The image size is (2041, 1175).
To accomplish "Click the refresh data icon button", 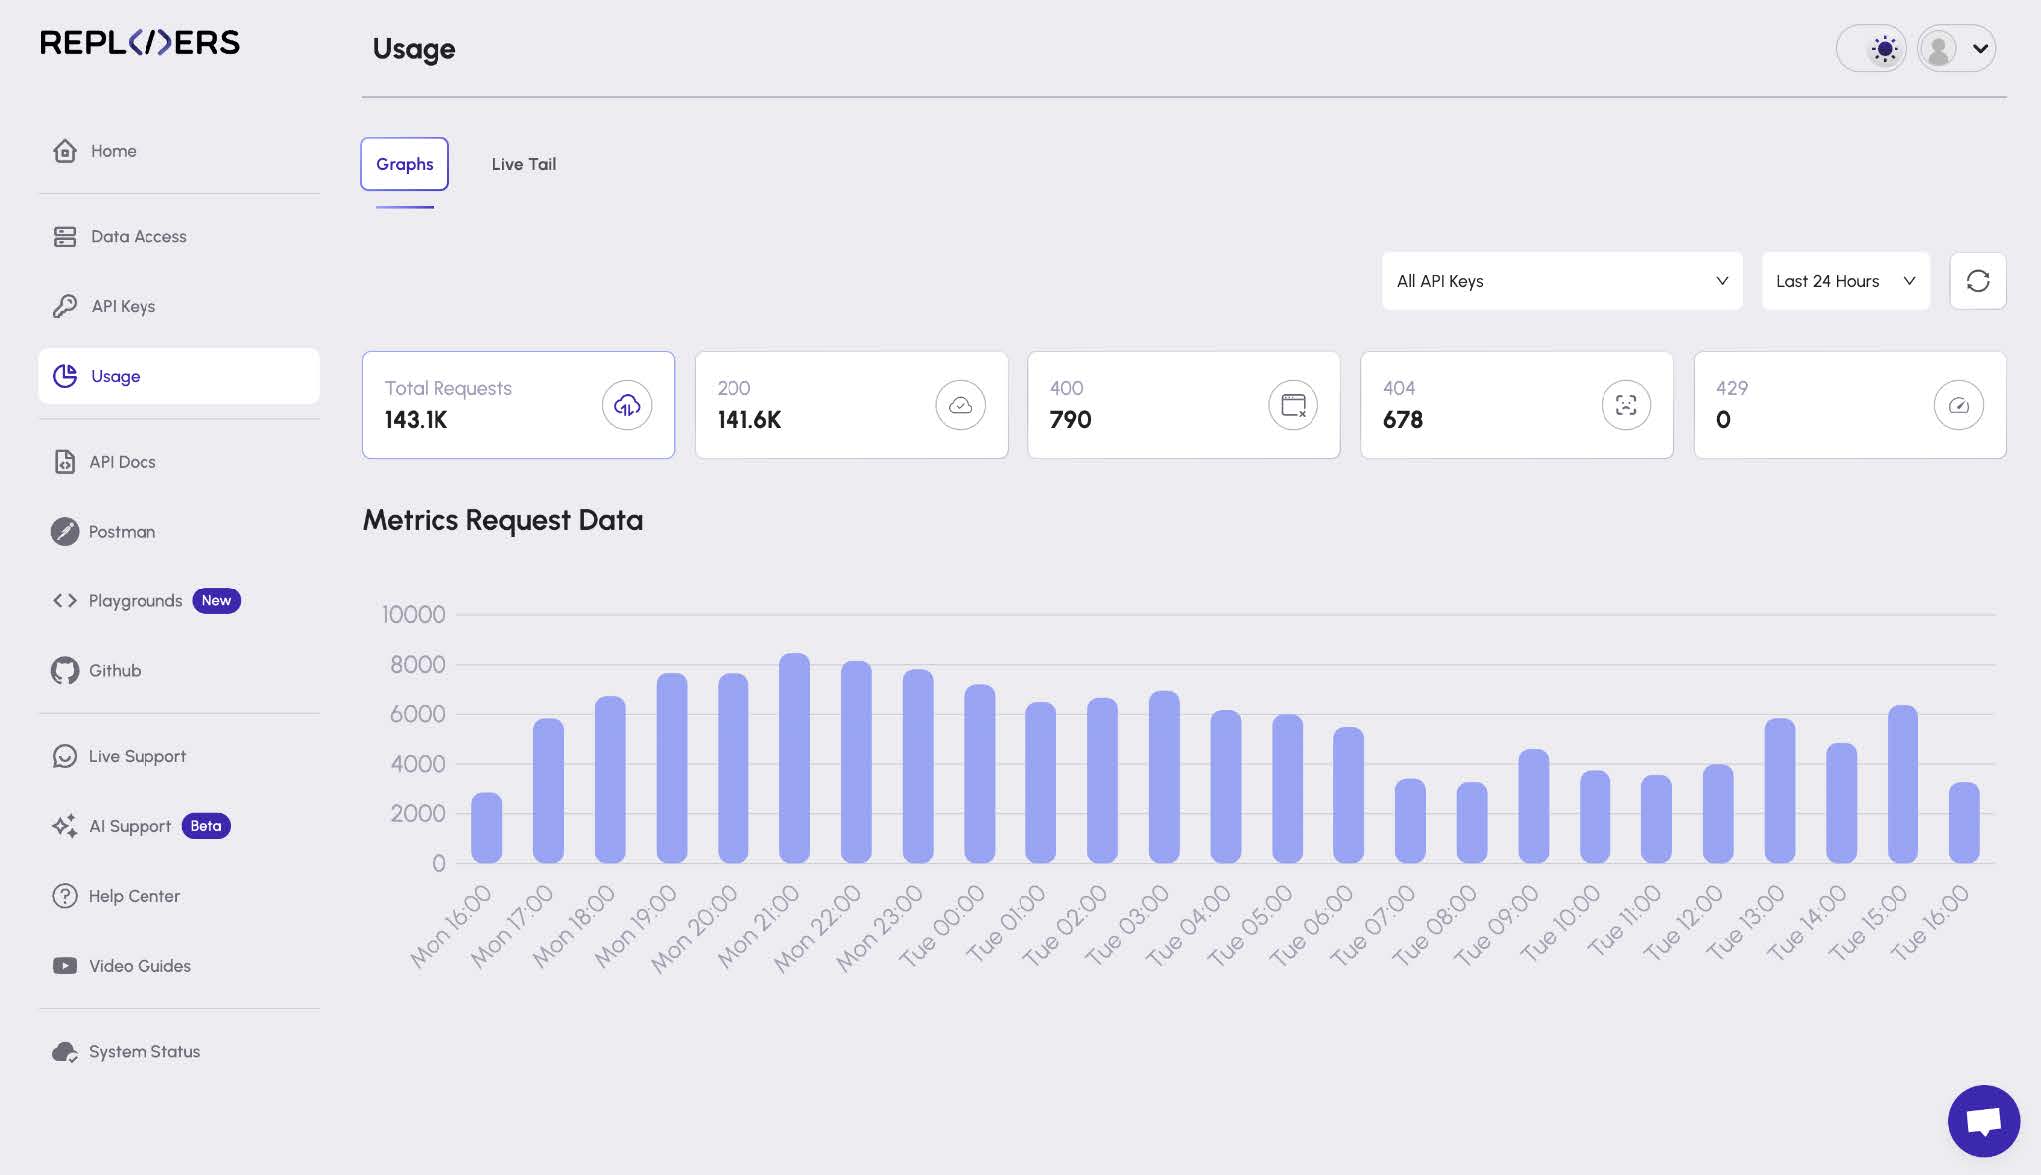I will (x=1977, y=281).
